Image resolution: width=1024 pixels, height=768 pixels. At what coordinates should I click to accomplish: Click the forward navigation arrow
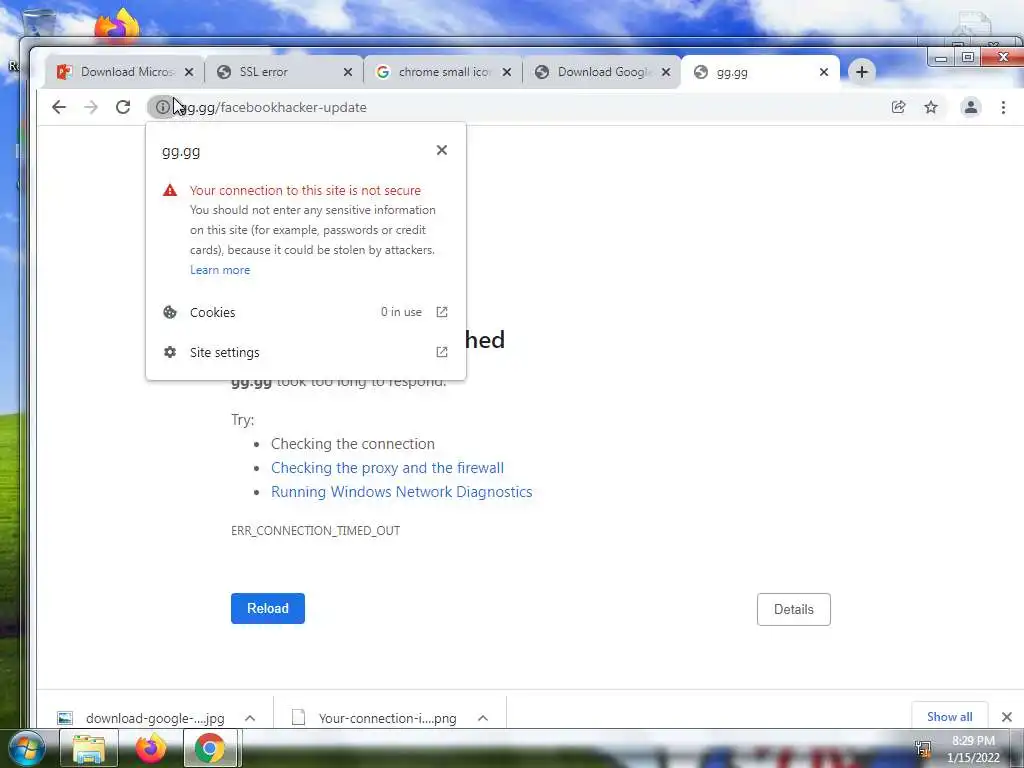[91, 107]
